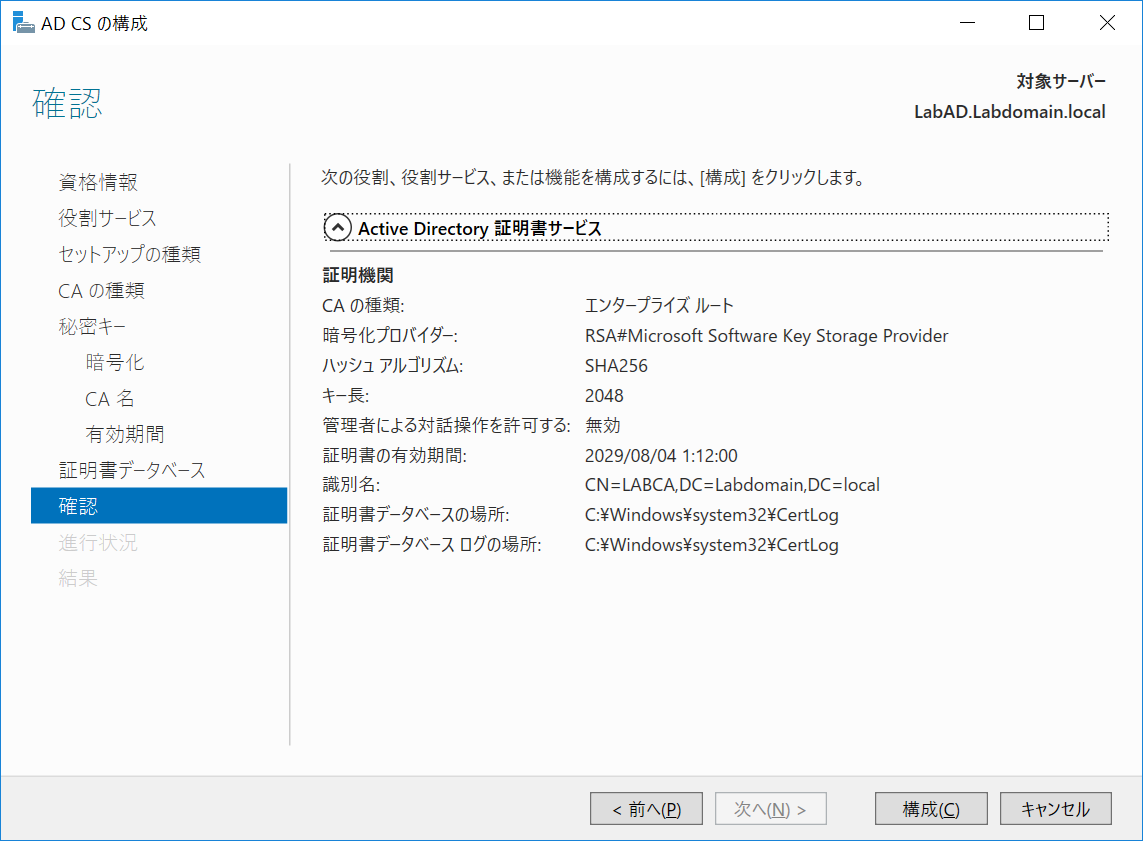Click the LabAD.Labdomain.local server name

point(1010,112)
